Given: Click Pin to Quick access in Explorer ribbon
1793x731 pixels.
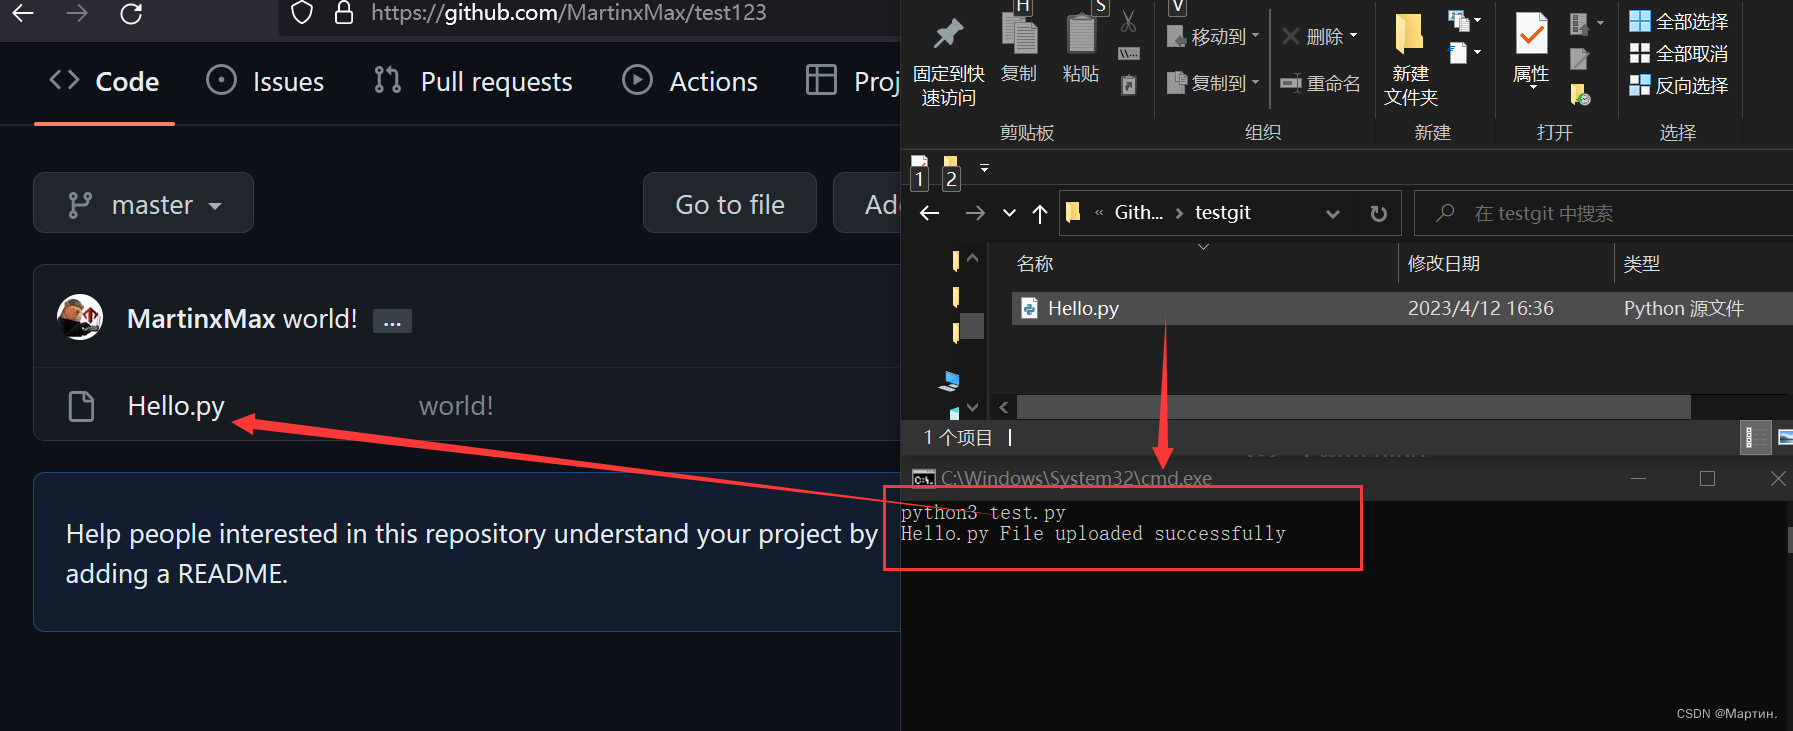Looking at the screenshot, I should pos(948,60).
